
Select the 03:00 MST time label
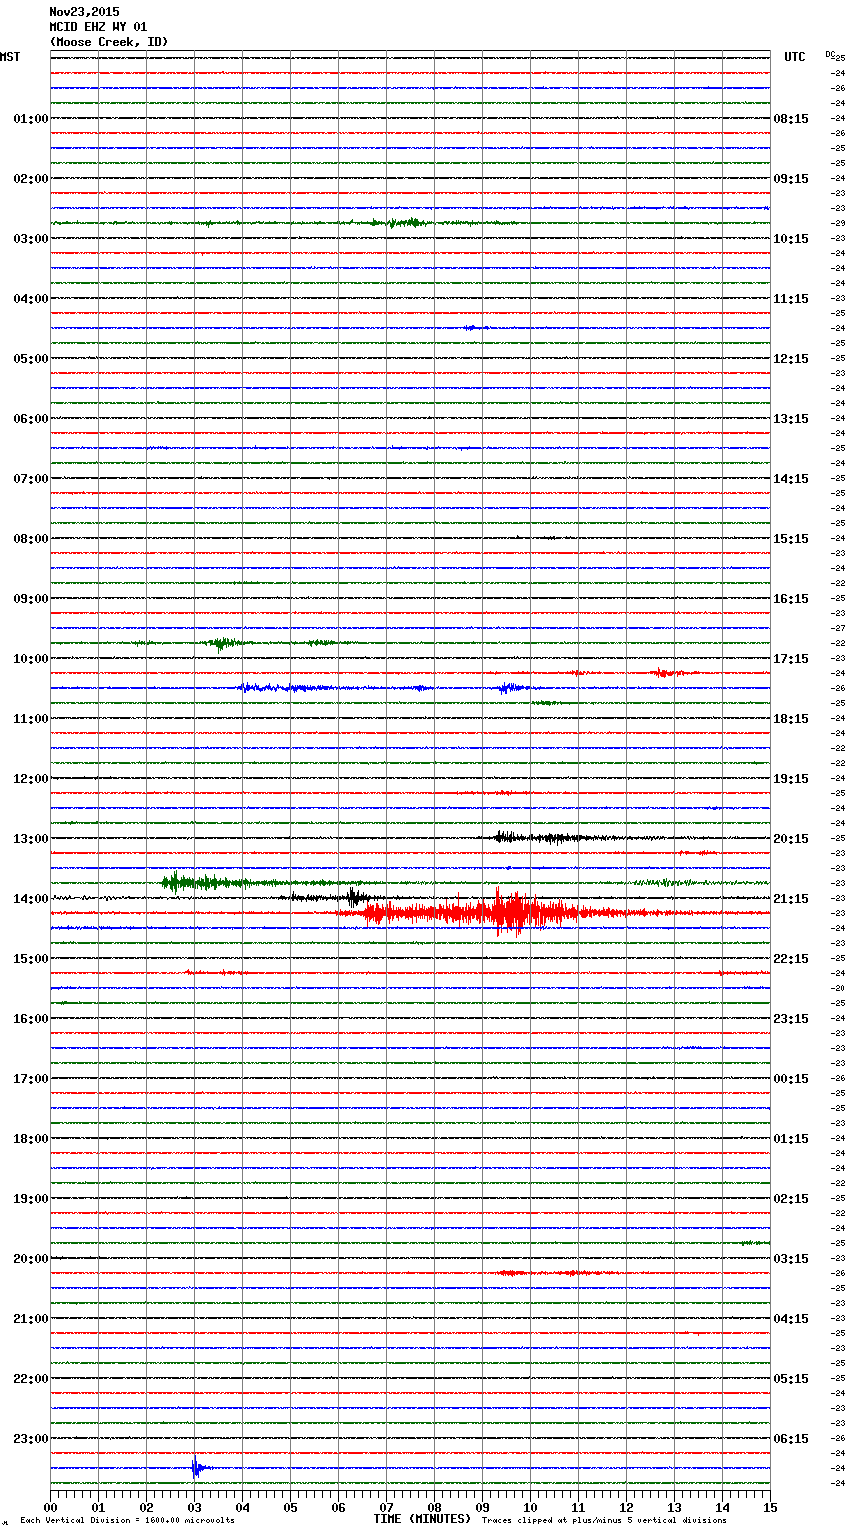[x=30, y=239]
